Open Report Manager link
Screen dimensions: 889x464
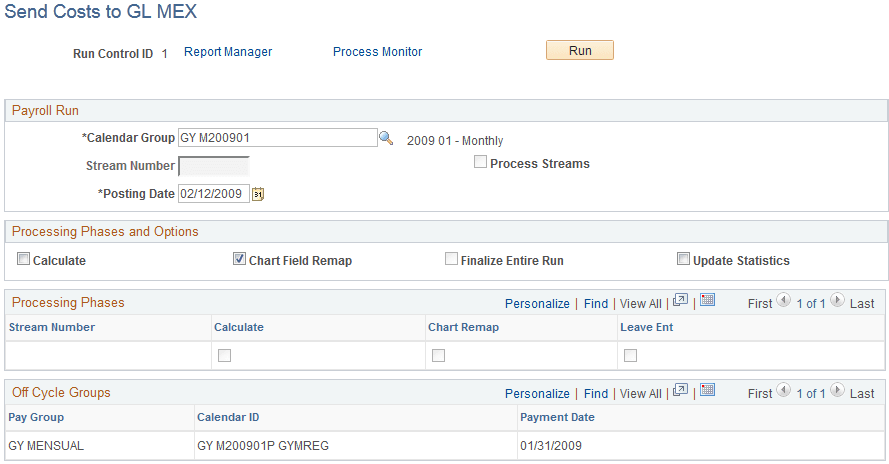click(228, 52)
